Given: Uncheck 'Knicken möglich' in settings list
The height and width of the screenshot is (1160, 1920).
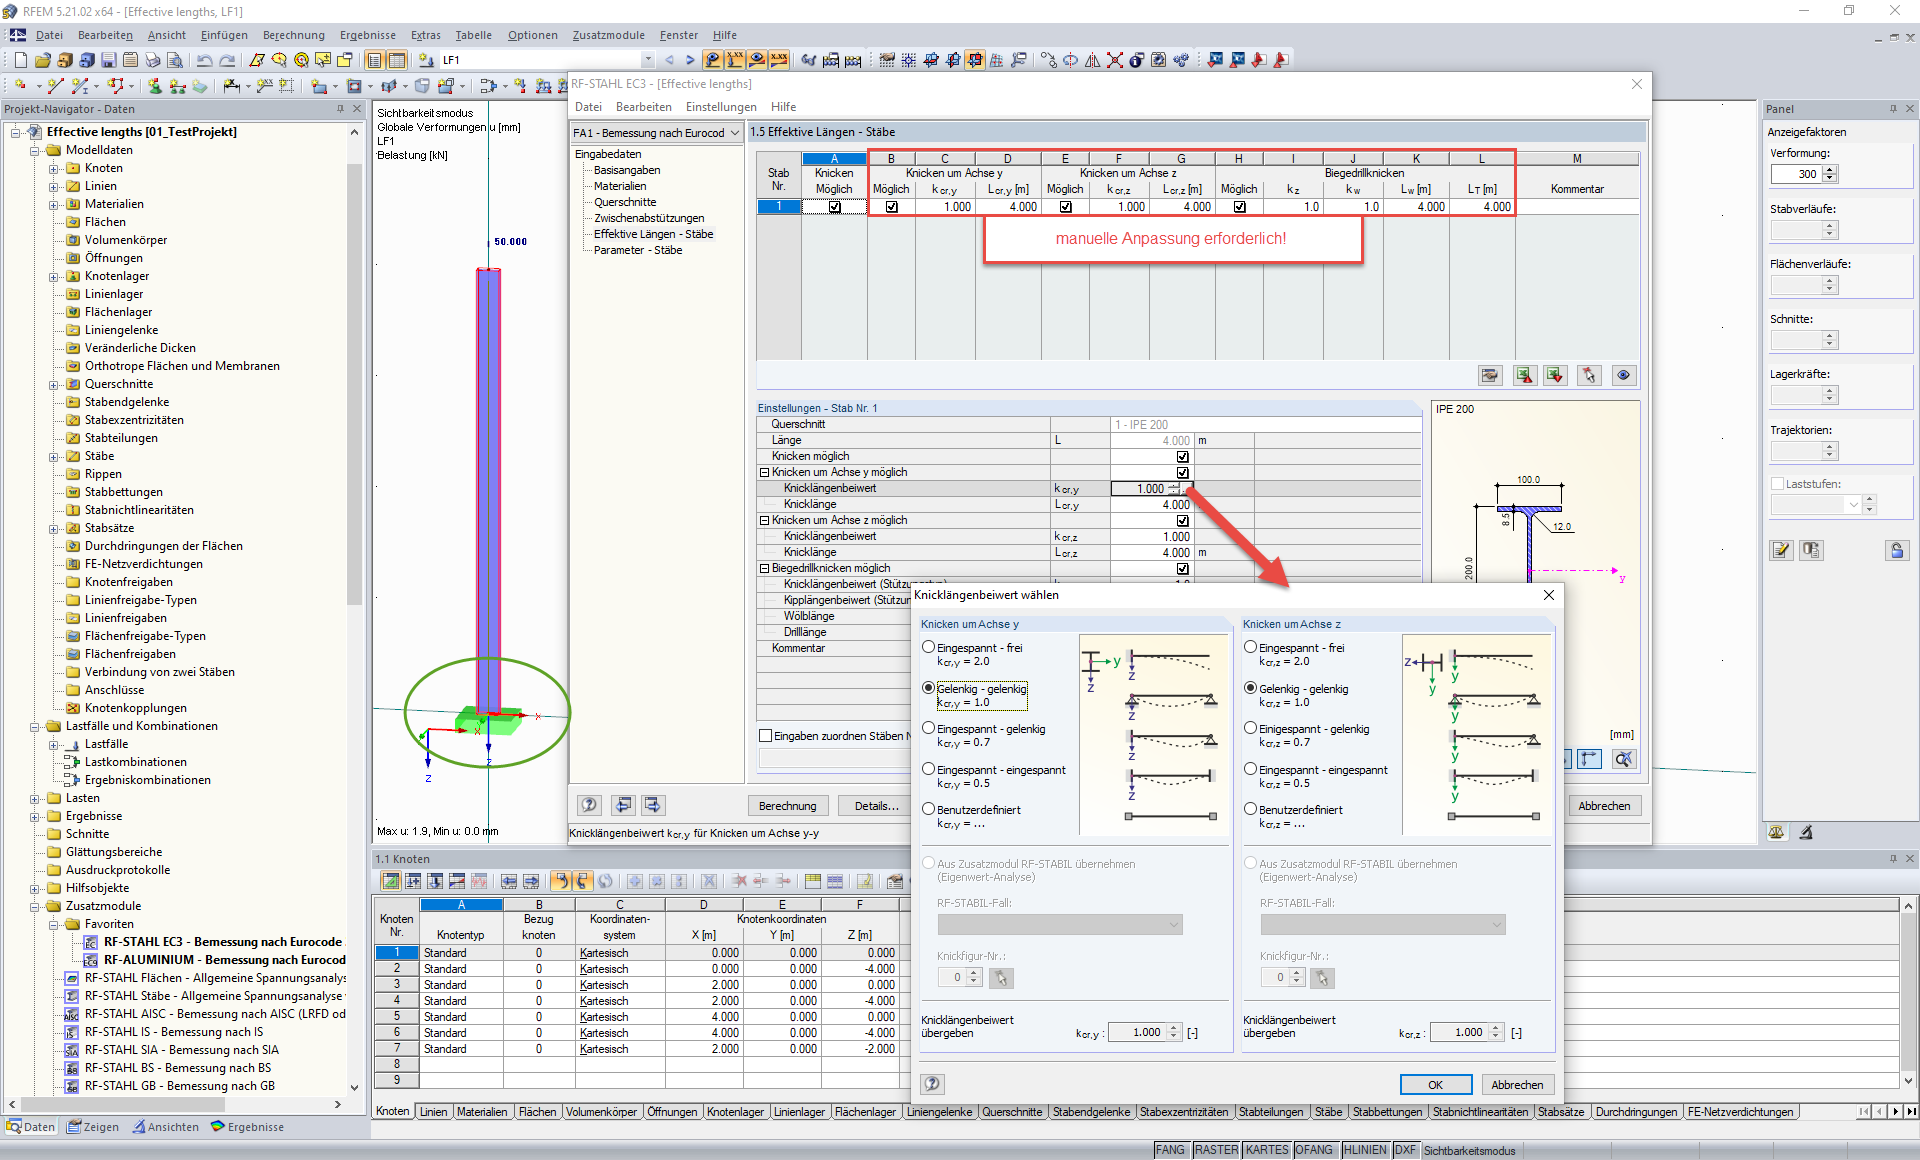Looking at the screenshot, I should (x=1182, y=456).
